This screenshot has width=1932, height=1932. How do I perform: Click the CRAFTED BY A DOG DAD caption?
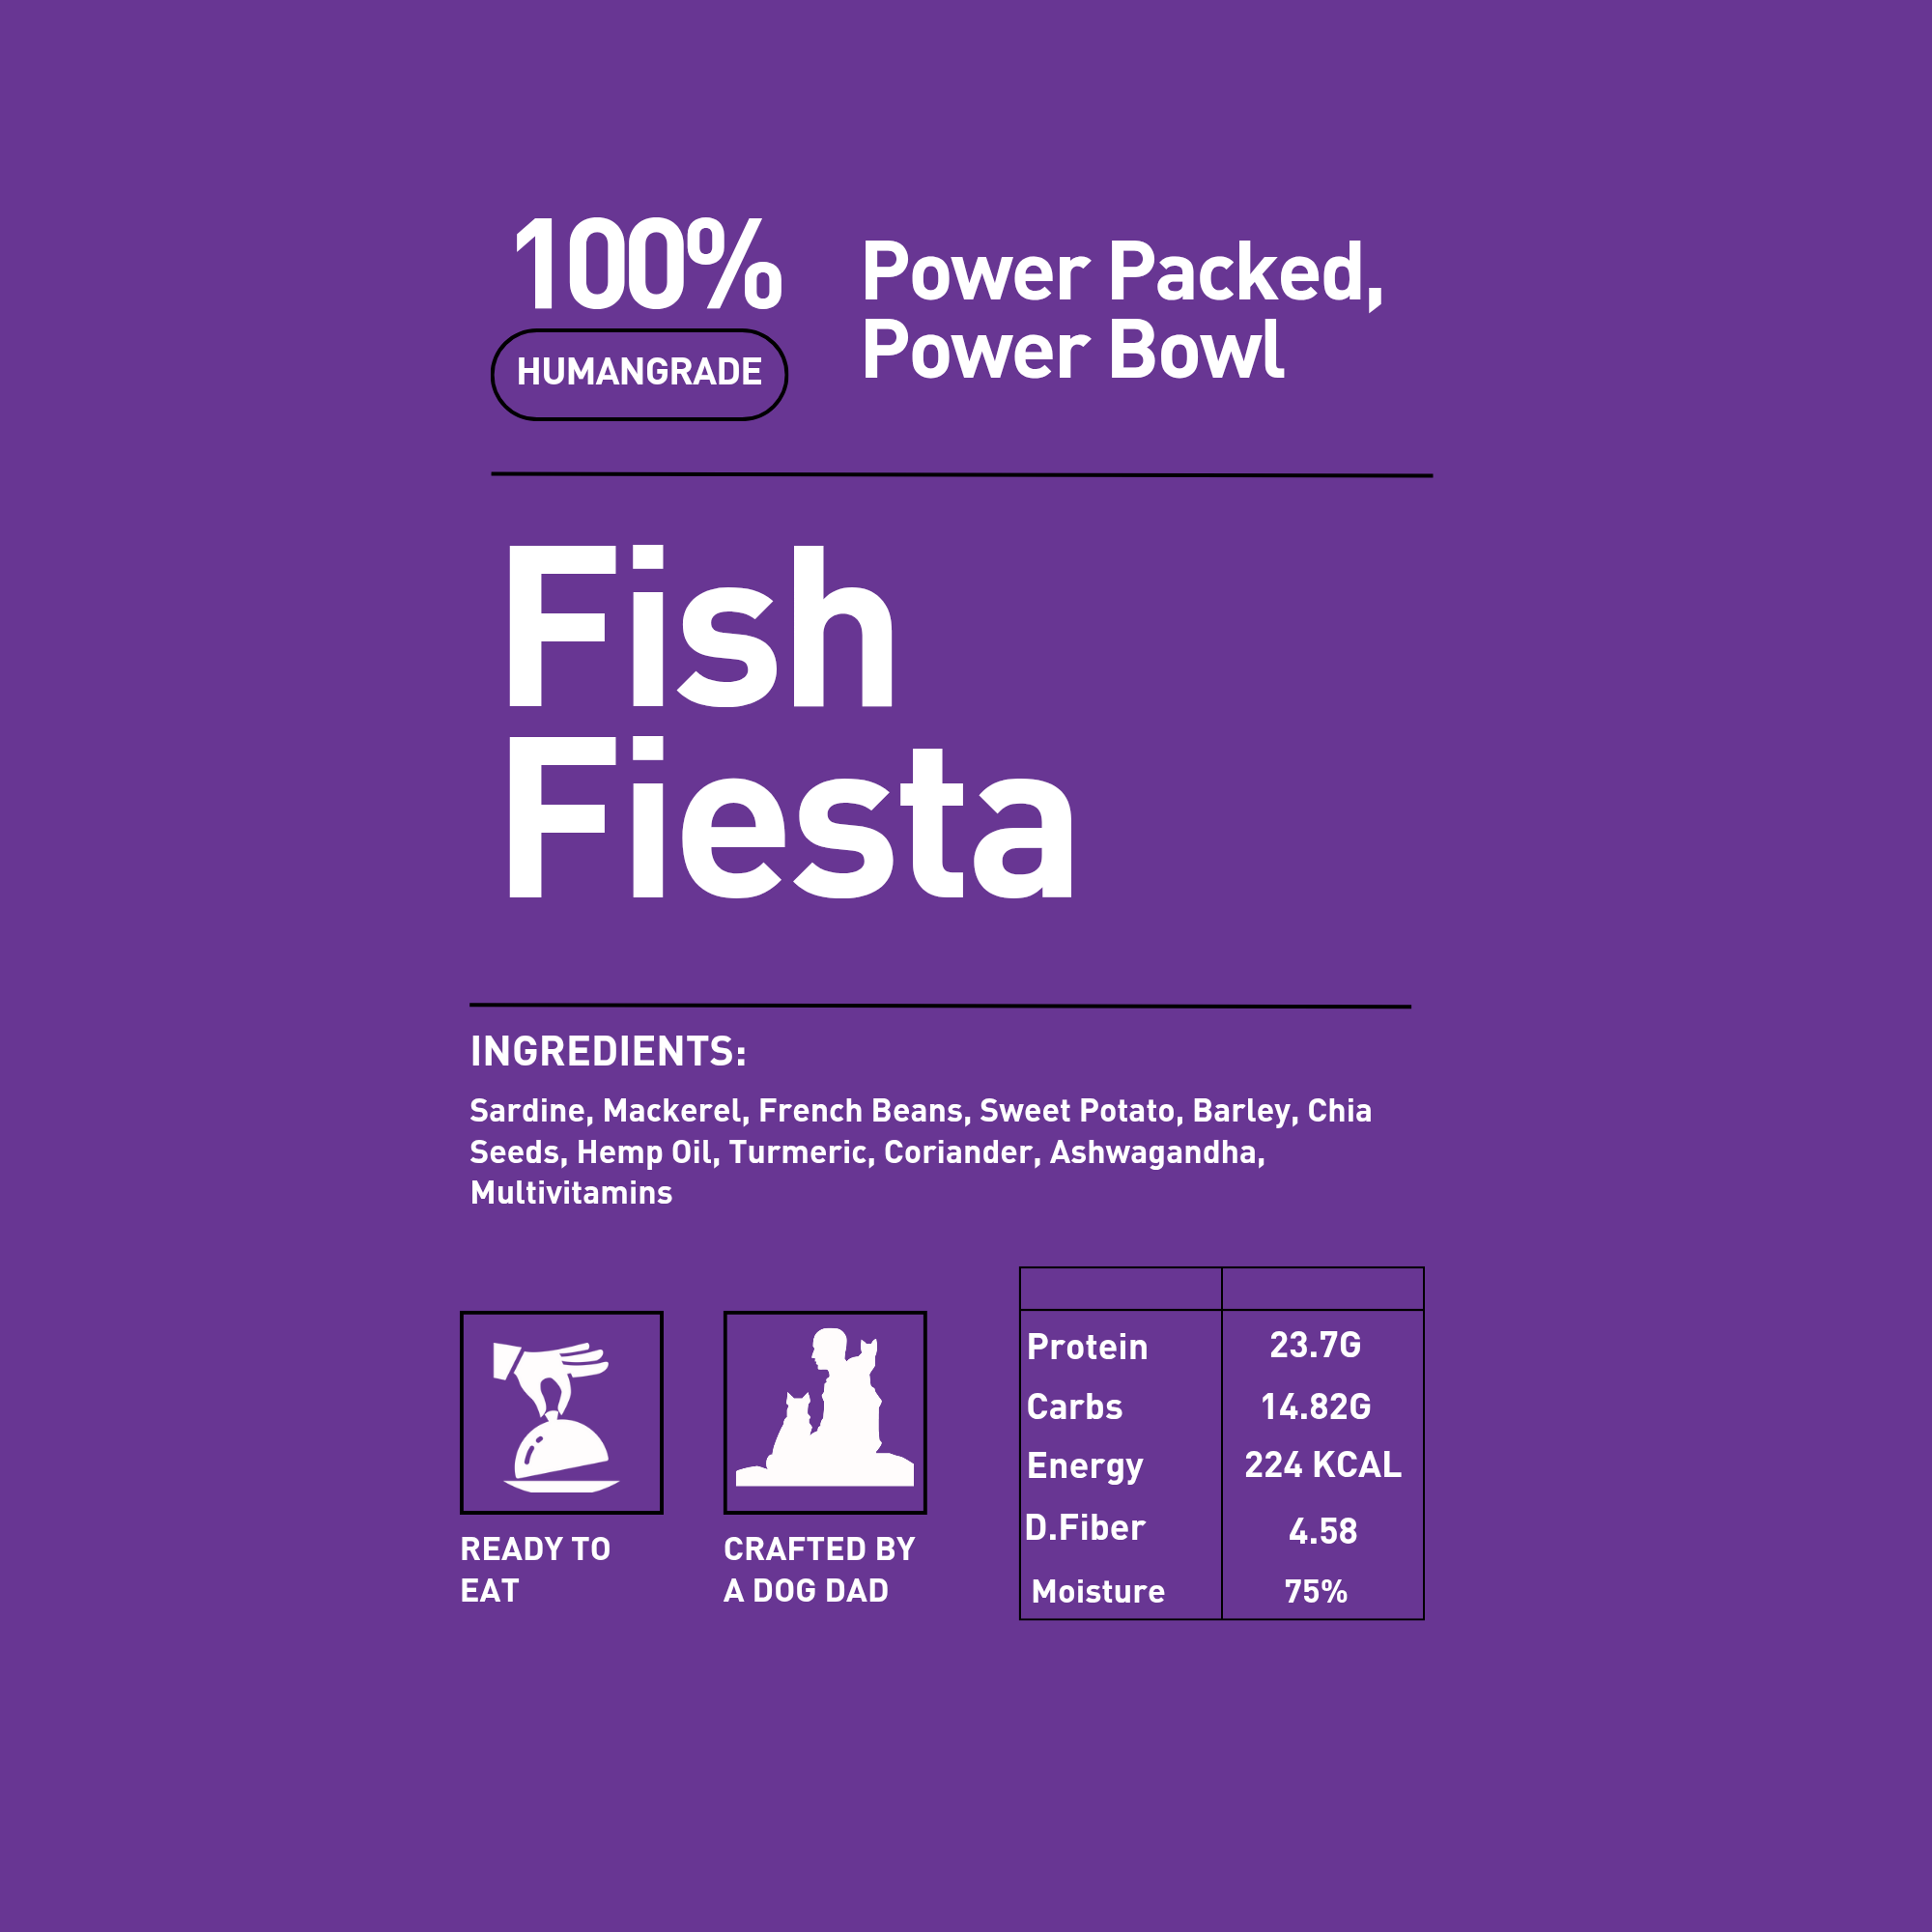[x=819, y=1570]
